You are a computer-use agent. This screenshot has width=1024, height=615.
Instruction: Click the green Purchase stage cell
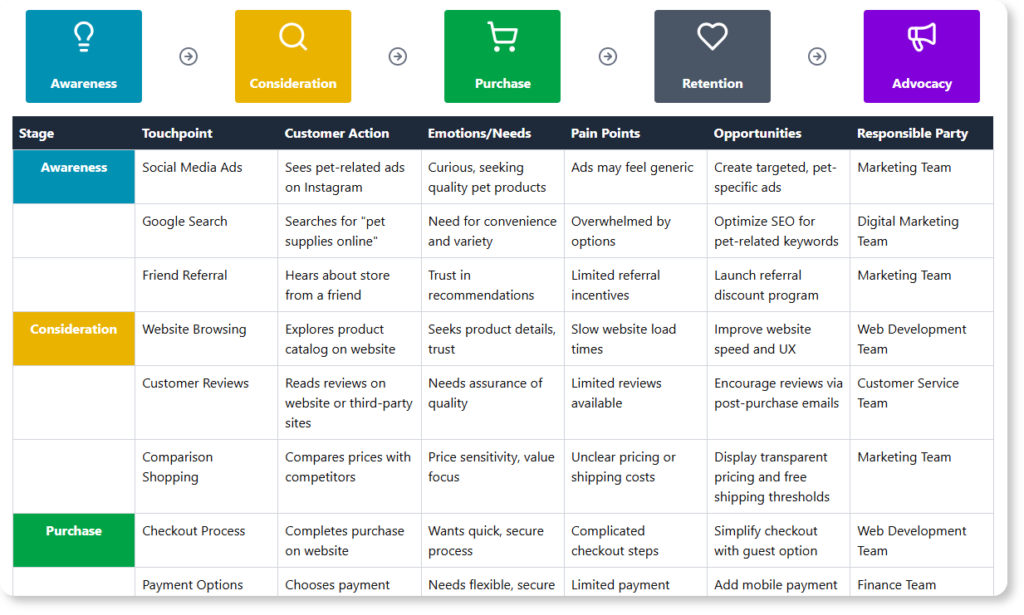[74, 540]
